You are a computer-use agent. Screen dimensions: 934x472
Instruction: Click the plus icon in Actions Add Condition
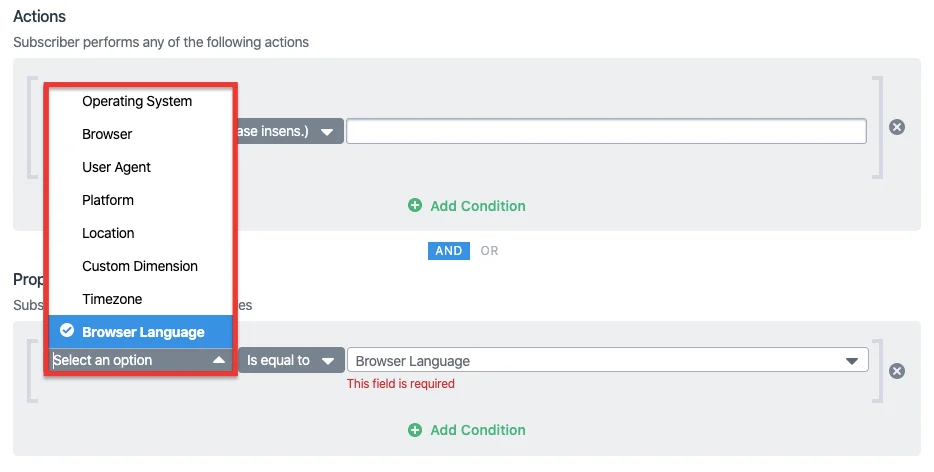click(415, 206)
